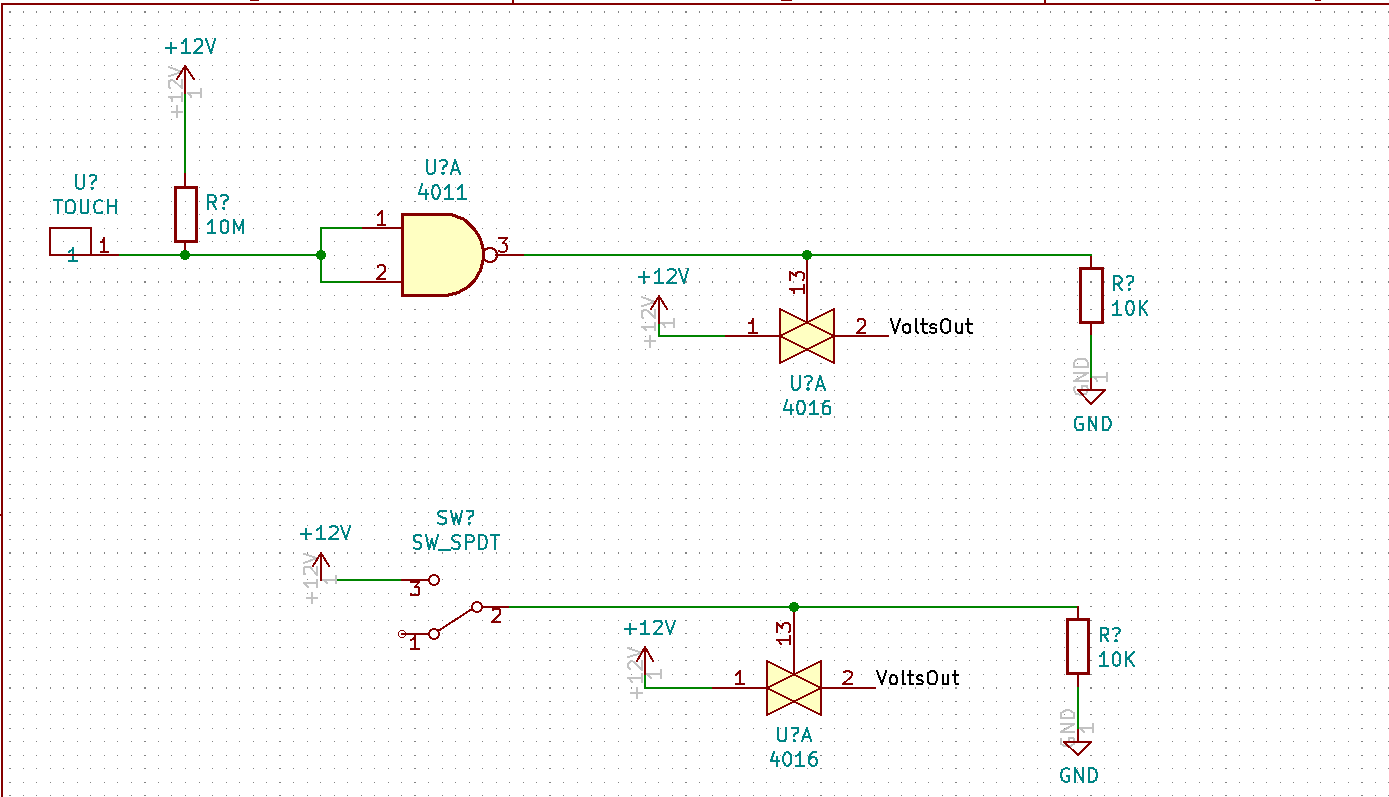Image resolution: width=1389 pixels, height=797 pixels.
Task: Select GND symbol below switch-side 10K resistor
Action: [1077, 748]
